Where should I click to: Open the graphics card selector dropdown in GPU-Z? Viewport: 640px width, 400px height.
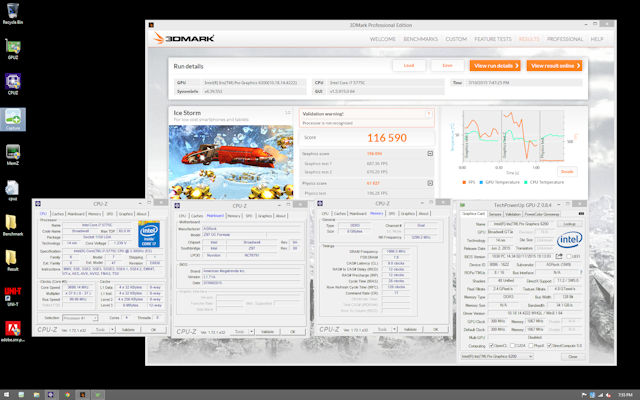[497, 356]
